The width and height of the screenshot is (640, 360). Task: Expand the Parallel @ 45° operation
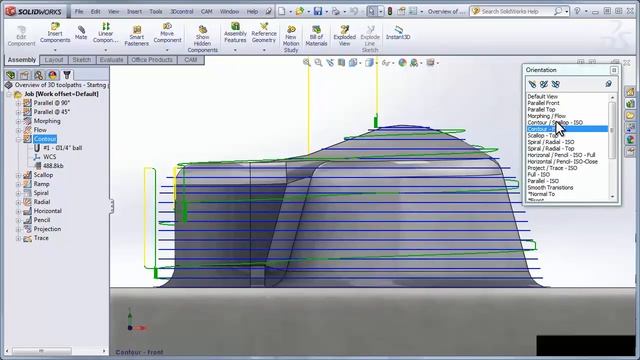tap(18, 112)
